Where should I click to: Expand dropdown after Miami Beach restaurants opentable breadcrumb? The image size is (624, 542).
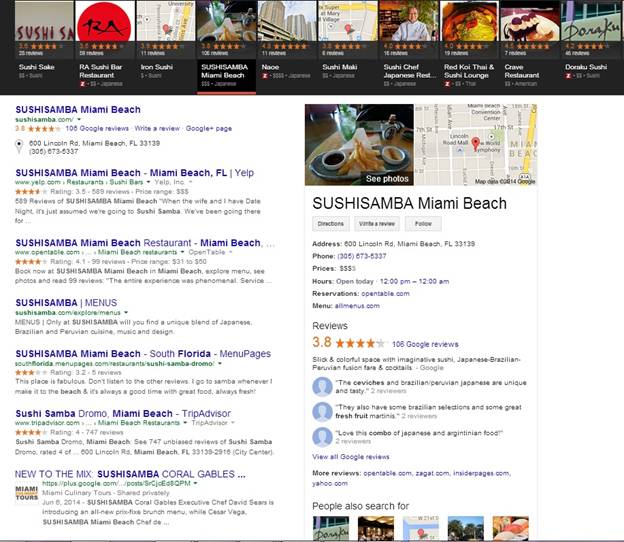coord(183,252)
